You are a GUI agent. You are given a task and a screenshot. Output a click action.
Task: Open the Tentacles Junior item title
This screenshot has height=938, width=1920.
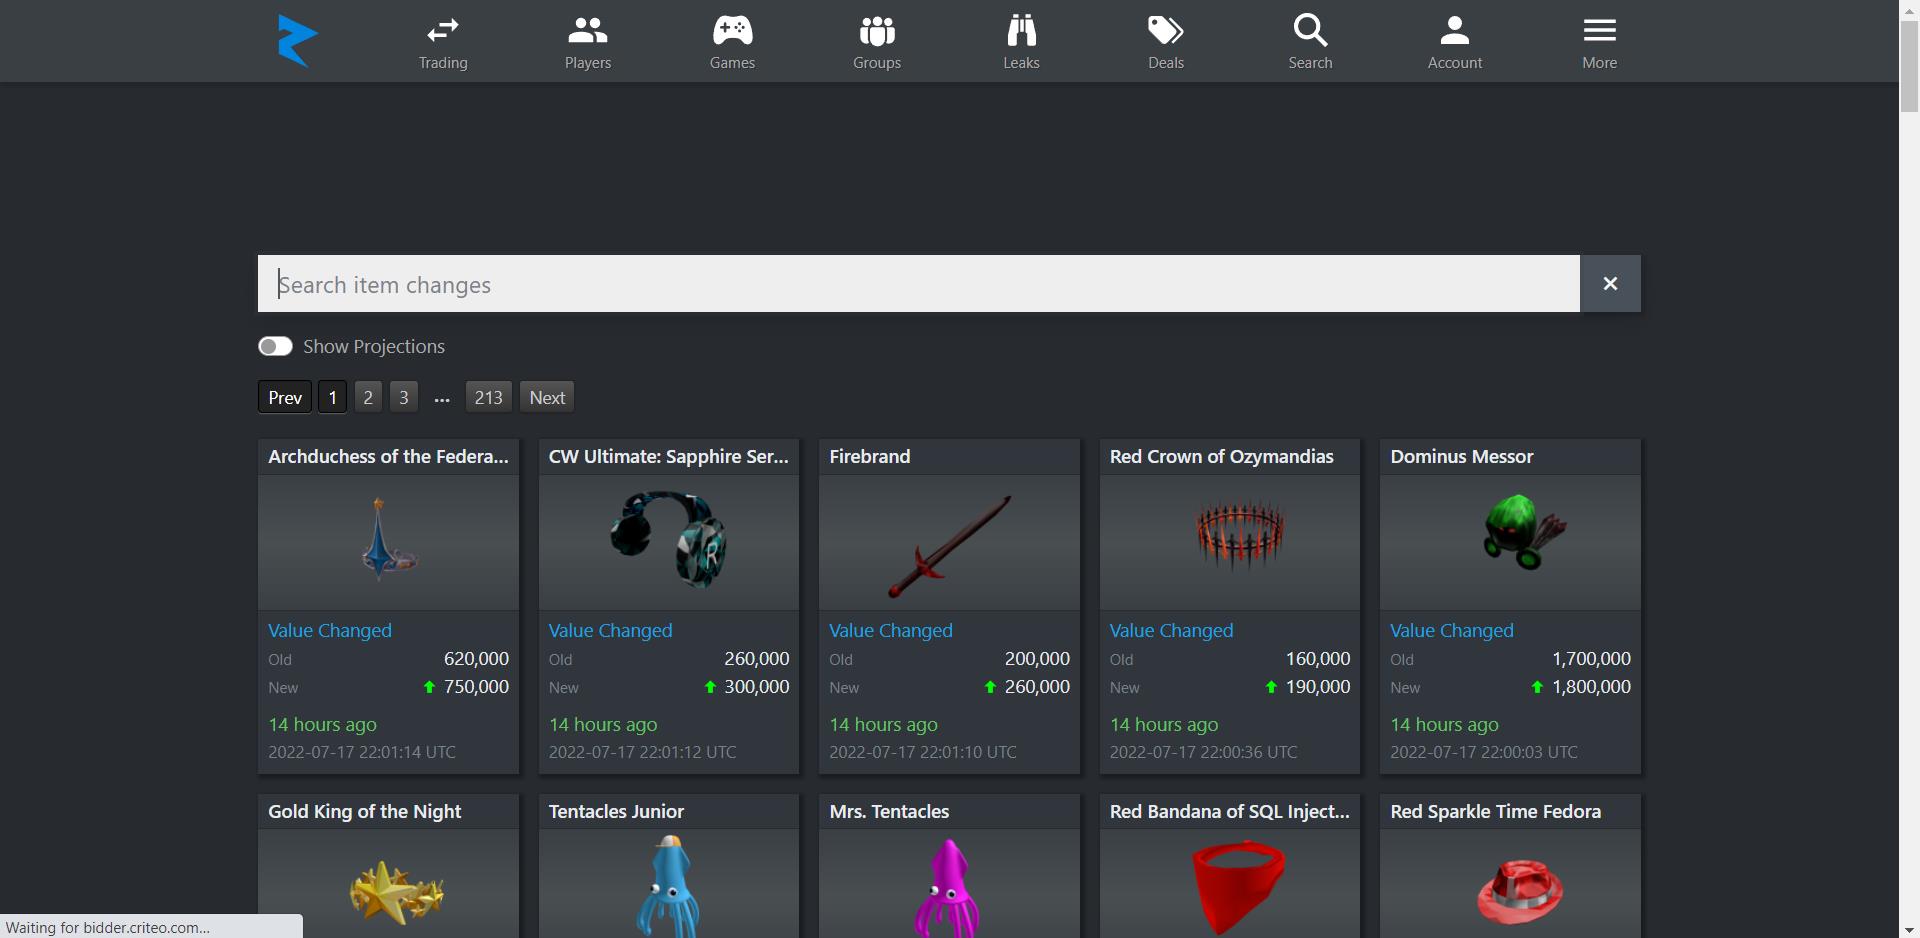[616, 811]
